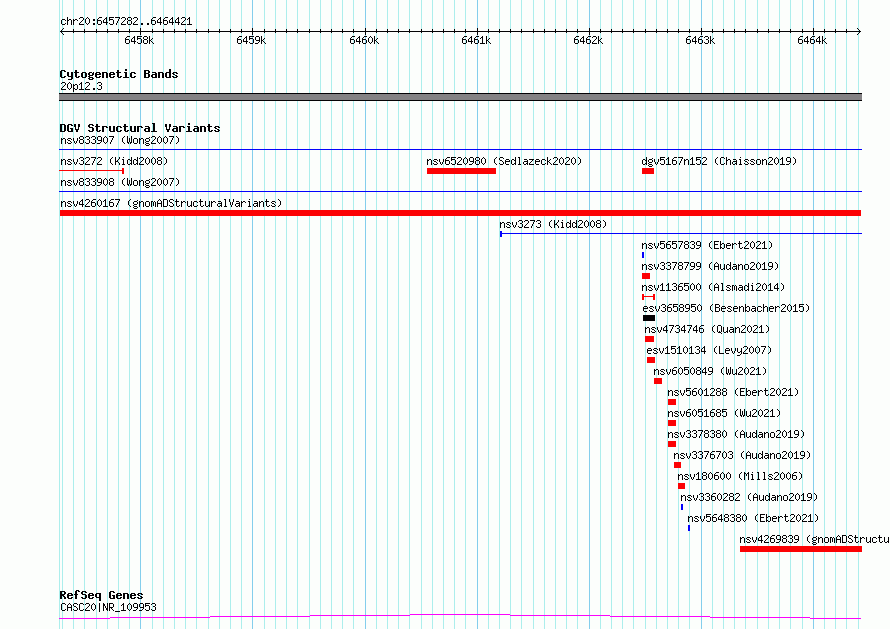Collapse the Cytogenetic Bands track title

(x=119, y=74)
